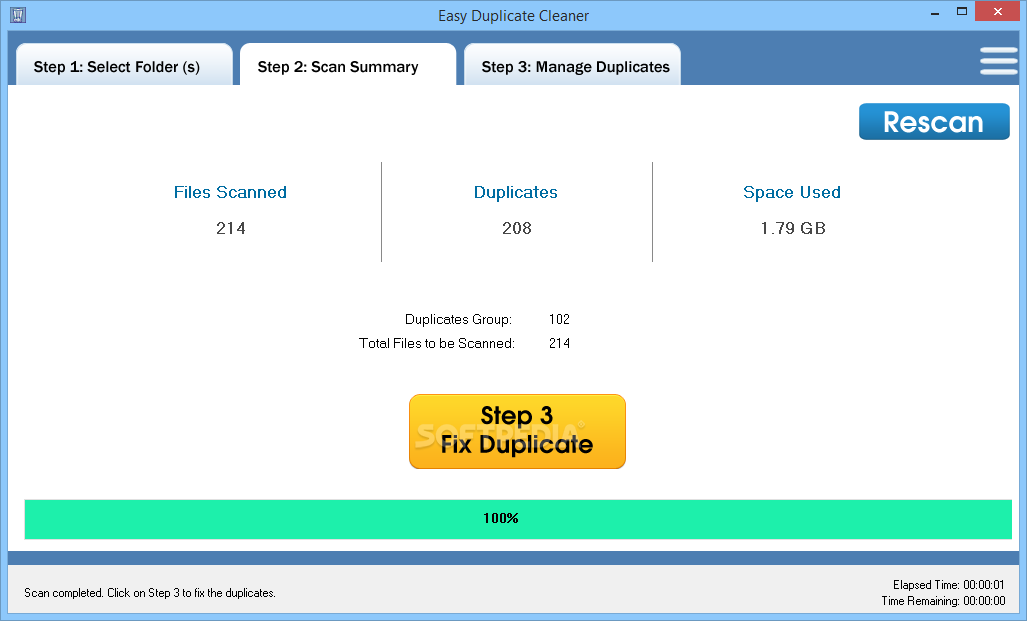The image size is (1027, 621).
Task: Maximize the Easy Duplicate Cleaner window
Action: pyautogui.click(x=962, y=11)
